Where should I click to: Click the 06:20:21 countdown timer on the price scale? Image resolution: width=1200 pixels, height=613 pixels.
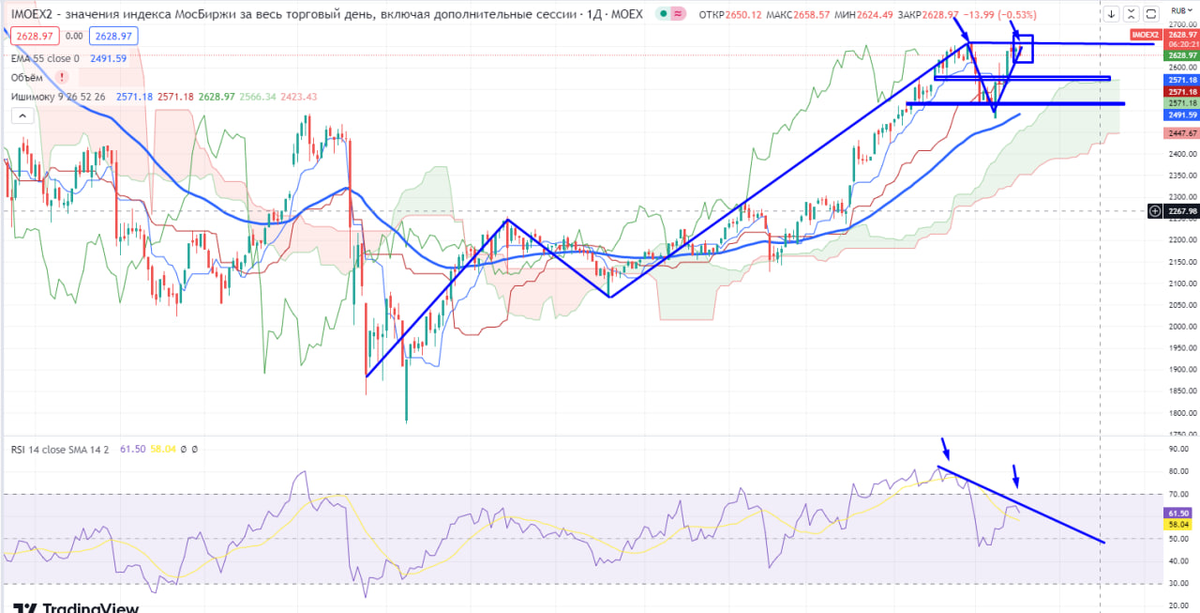pos(1181,44)
